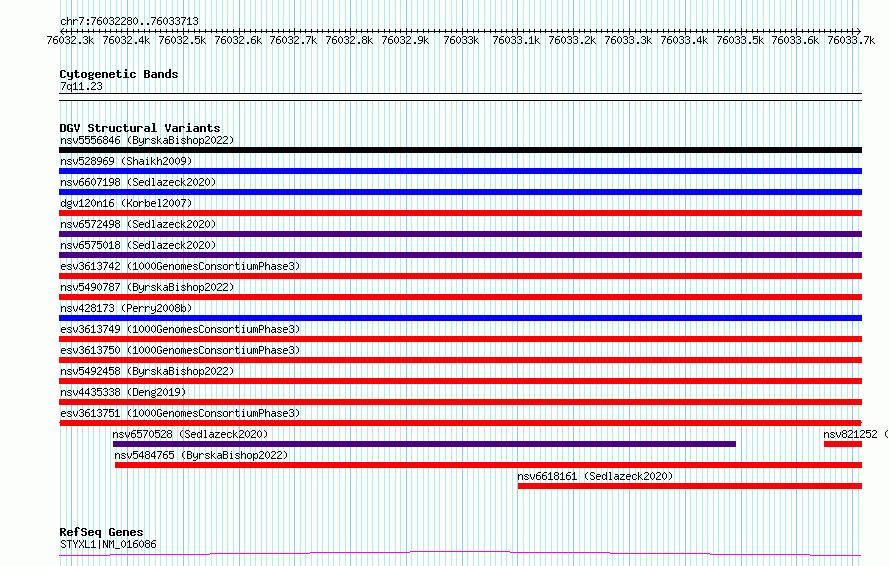Open nsv5484765 (ByrskaBishop2022) label

pyautogui.click(x=201, y=455)
